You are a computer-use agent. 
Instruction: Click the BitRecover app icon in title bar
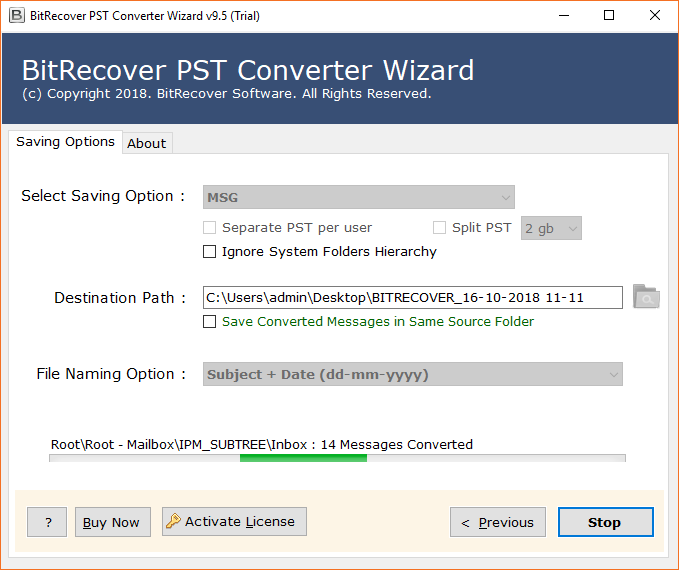16,16
